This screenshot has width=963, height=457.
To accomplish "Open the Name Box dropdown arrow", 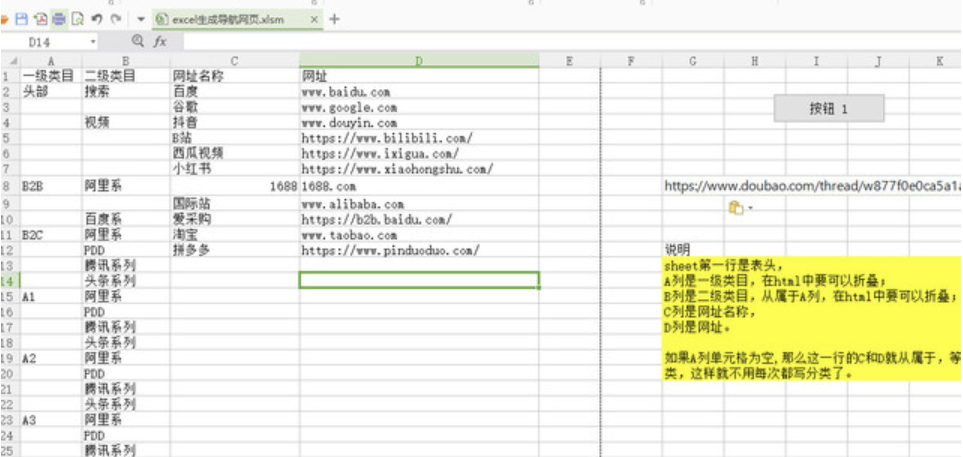I will (93, 42).
